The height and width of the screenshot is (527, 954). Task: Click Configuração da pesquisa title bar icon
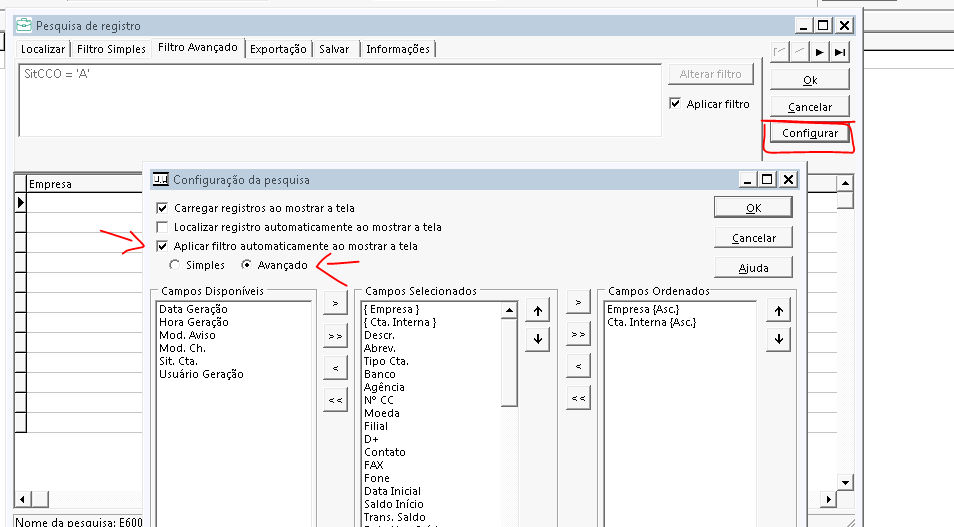click(160, 179)
